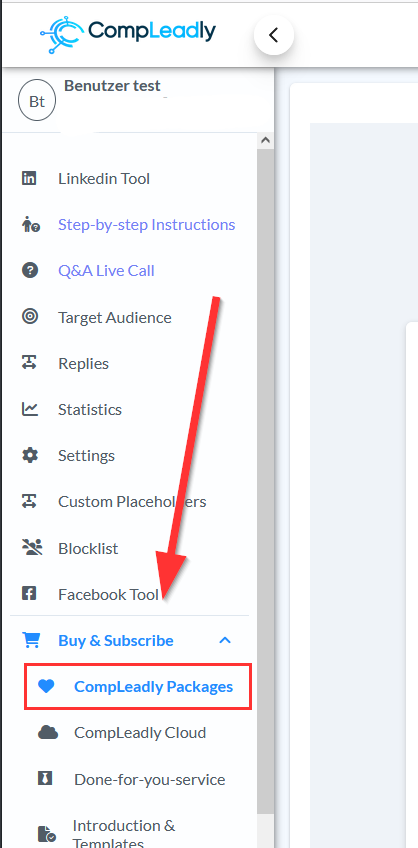This screenshot has width=418, height=848.
Task: Click the Blocklist people icon
Action: click(32, 547)
